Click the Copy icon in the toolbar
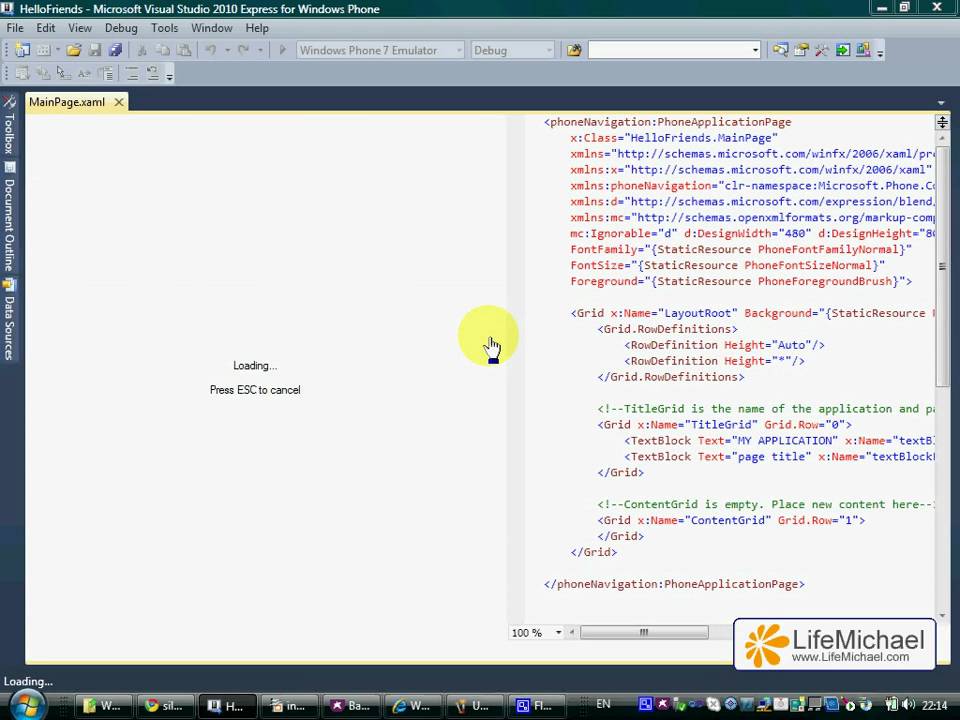 point(162,50)
